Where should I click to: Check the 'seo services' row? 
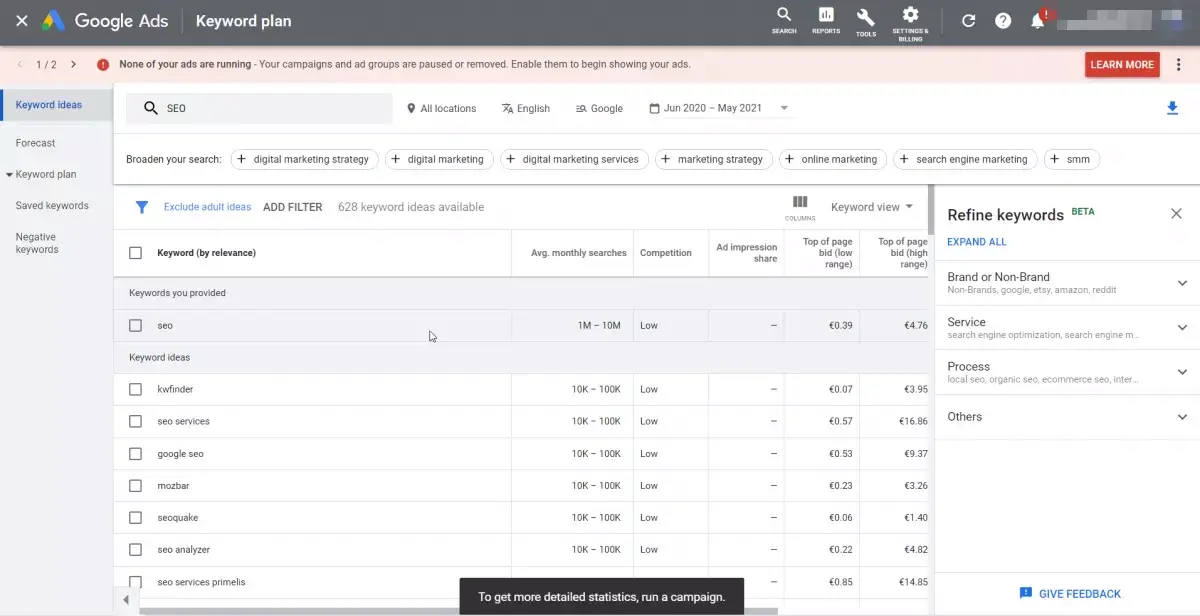click(135, 421)
